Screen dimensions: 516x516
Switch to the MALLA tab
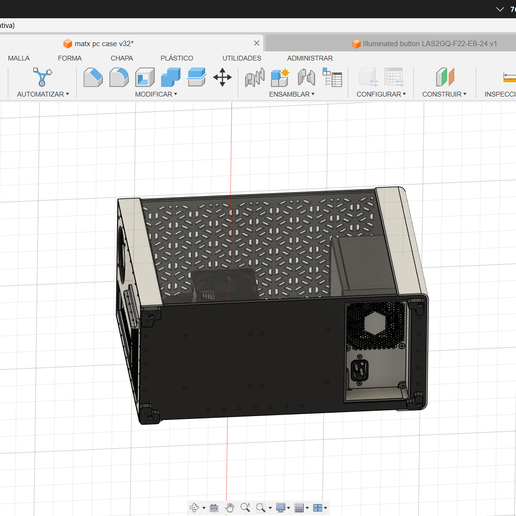click(x=19, y=58)
